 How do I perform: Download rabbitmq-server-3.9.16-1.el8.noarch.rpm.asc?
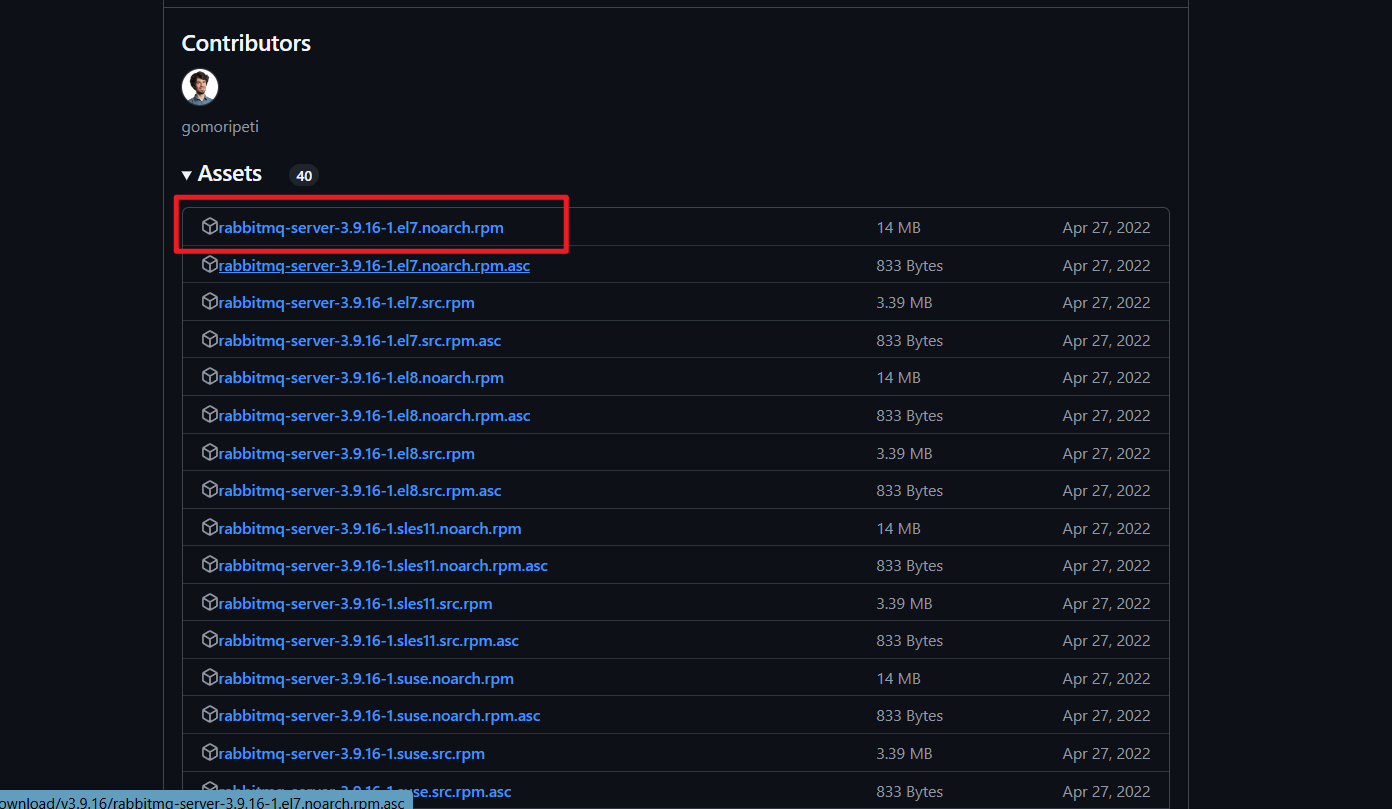coord(374,416)
